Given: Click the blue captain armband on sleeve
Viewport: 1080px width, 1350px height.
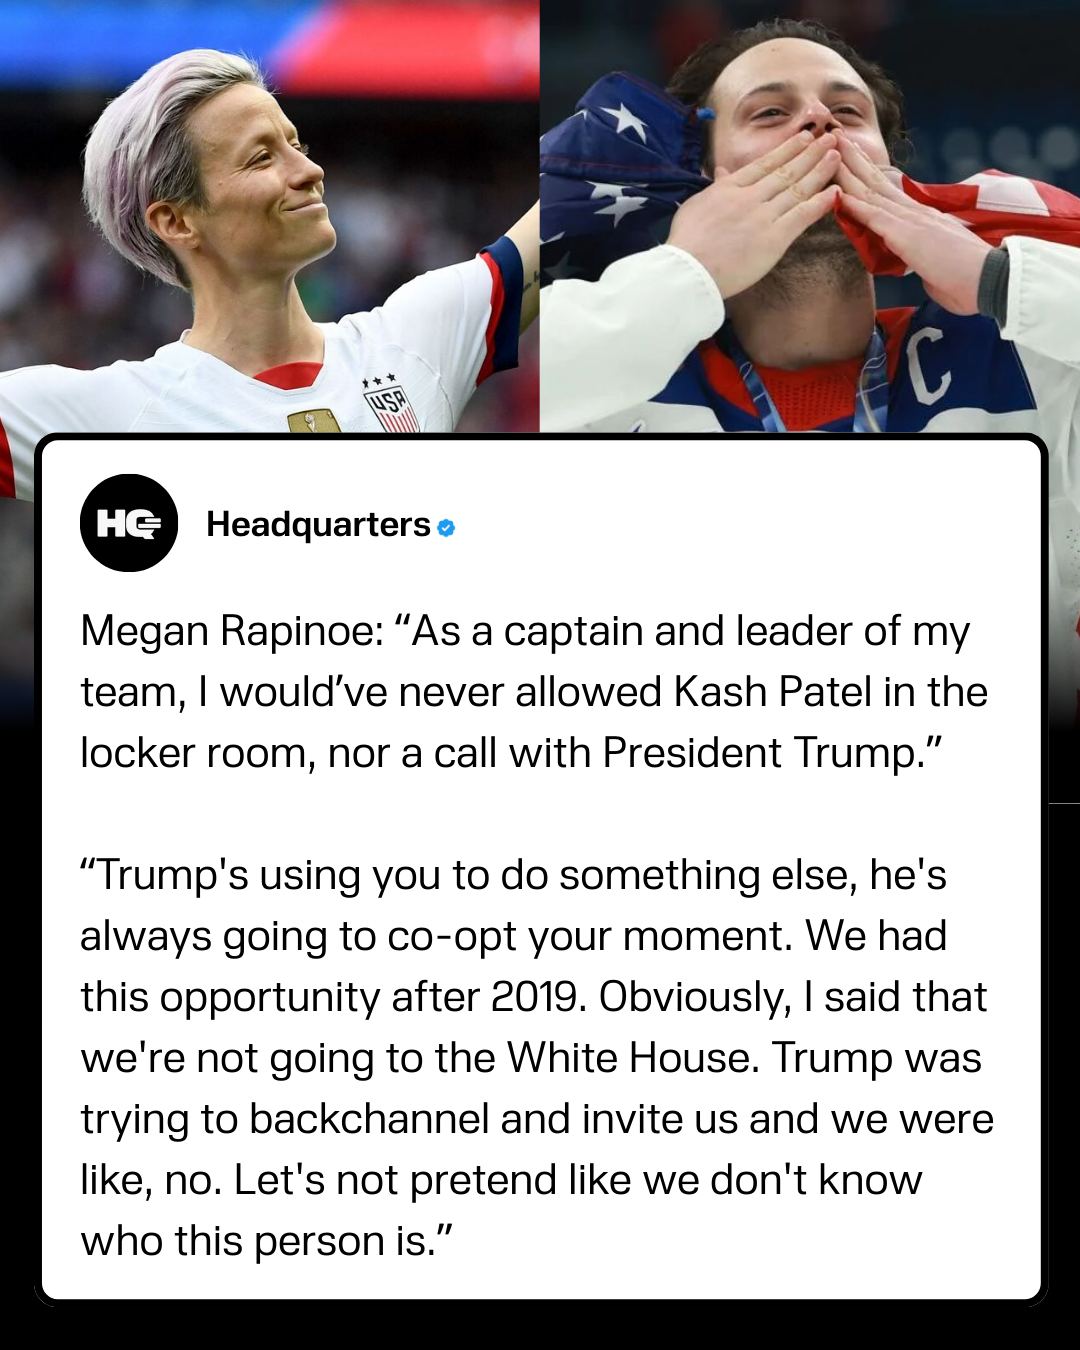Looking at the screenshot, I should (x=503, y=298).
